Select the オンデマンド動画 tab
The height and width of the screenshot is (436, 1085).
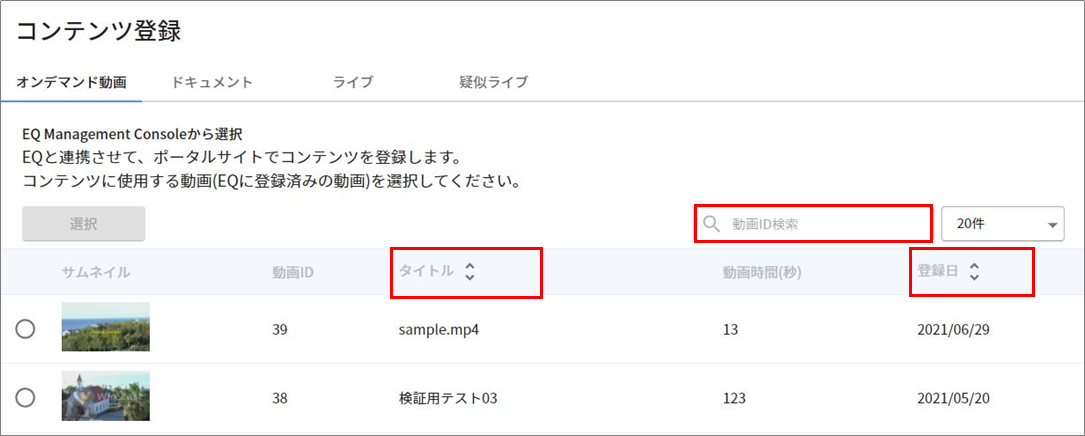pos(71,82)
